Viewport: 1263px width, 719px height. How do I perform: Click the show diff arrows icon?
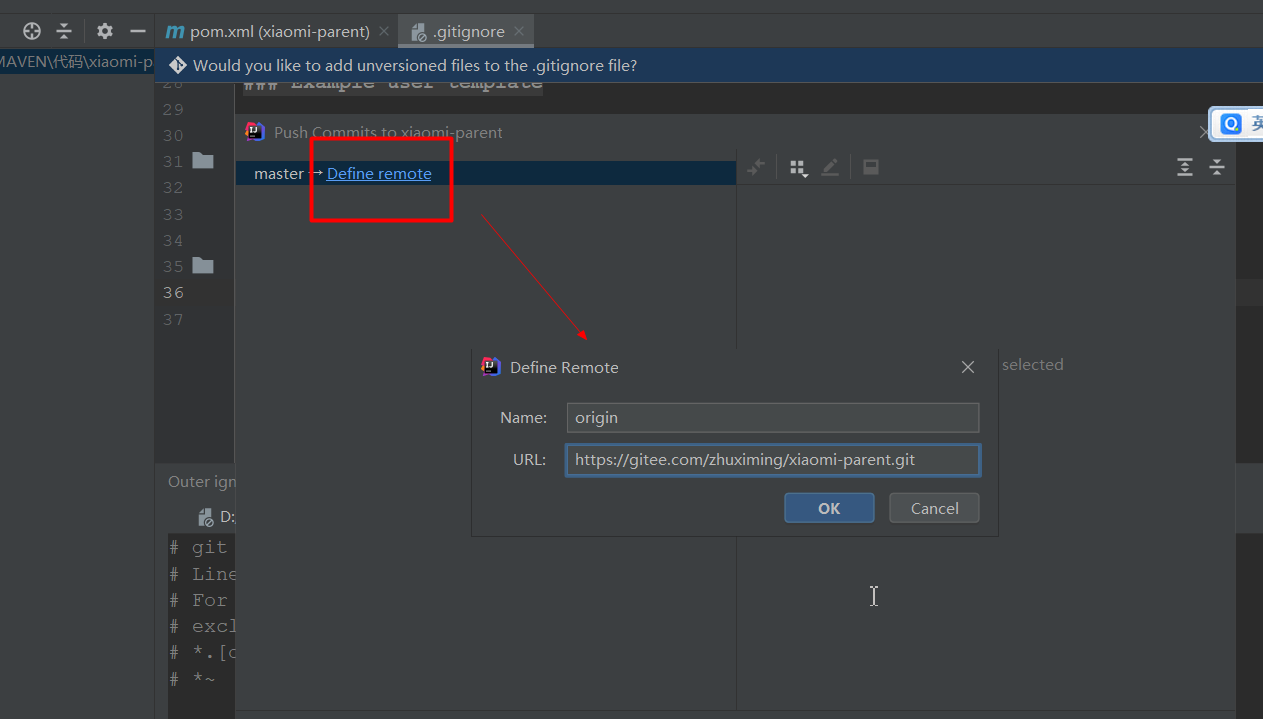tap(757, 168)
